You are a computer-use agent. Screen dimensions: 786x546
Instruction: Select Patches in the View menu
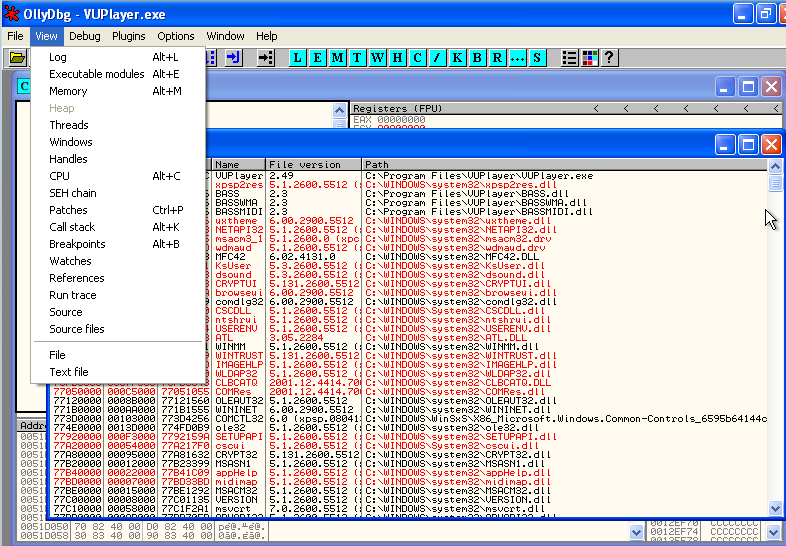118,211
